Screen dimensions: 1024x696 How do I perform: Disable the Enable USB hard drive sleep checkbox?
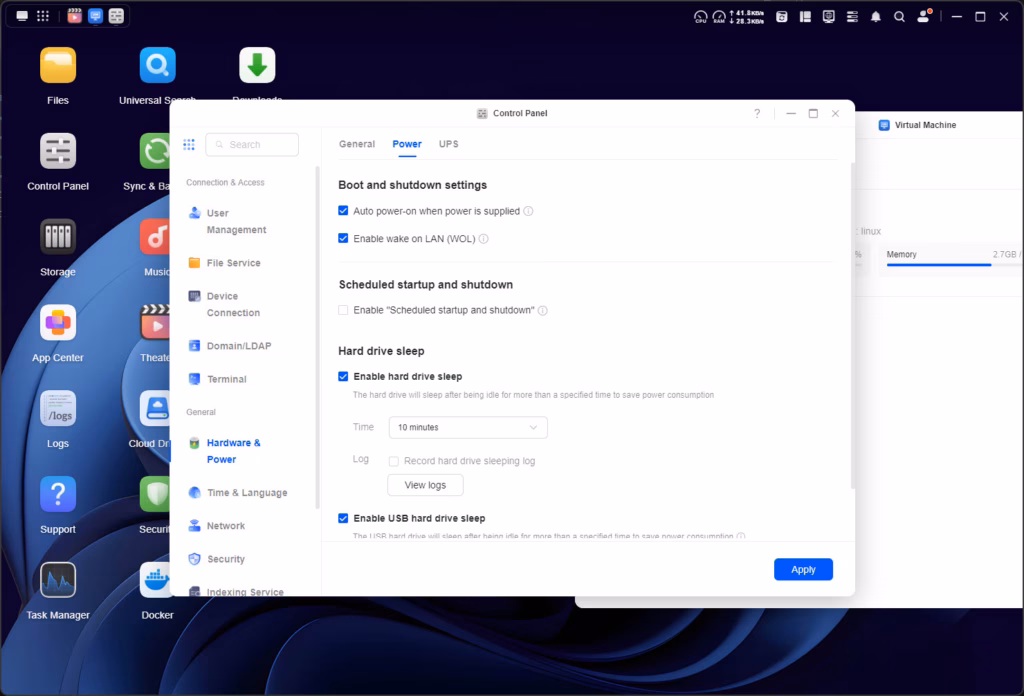tap(343, 519)
